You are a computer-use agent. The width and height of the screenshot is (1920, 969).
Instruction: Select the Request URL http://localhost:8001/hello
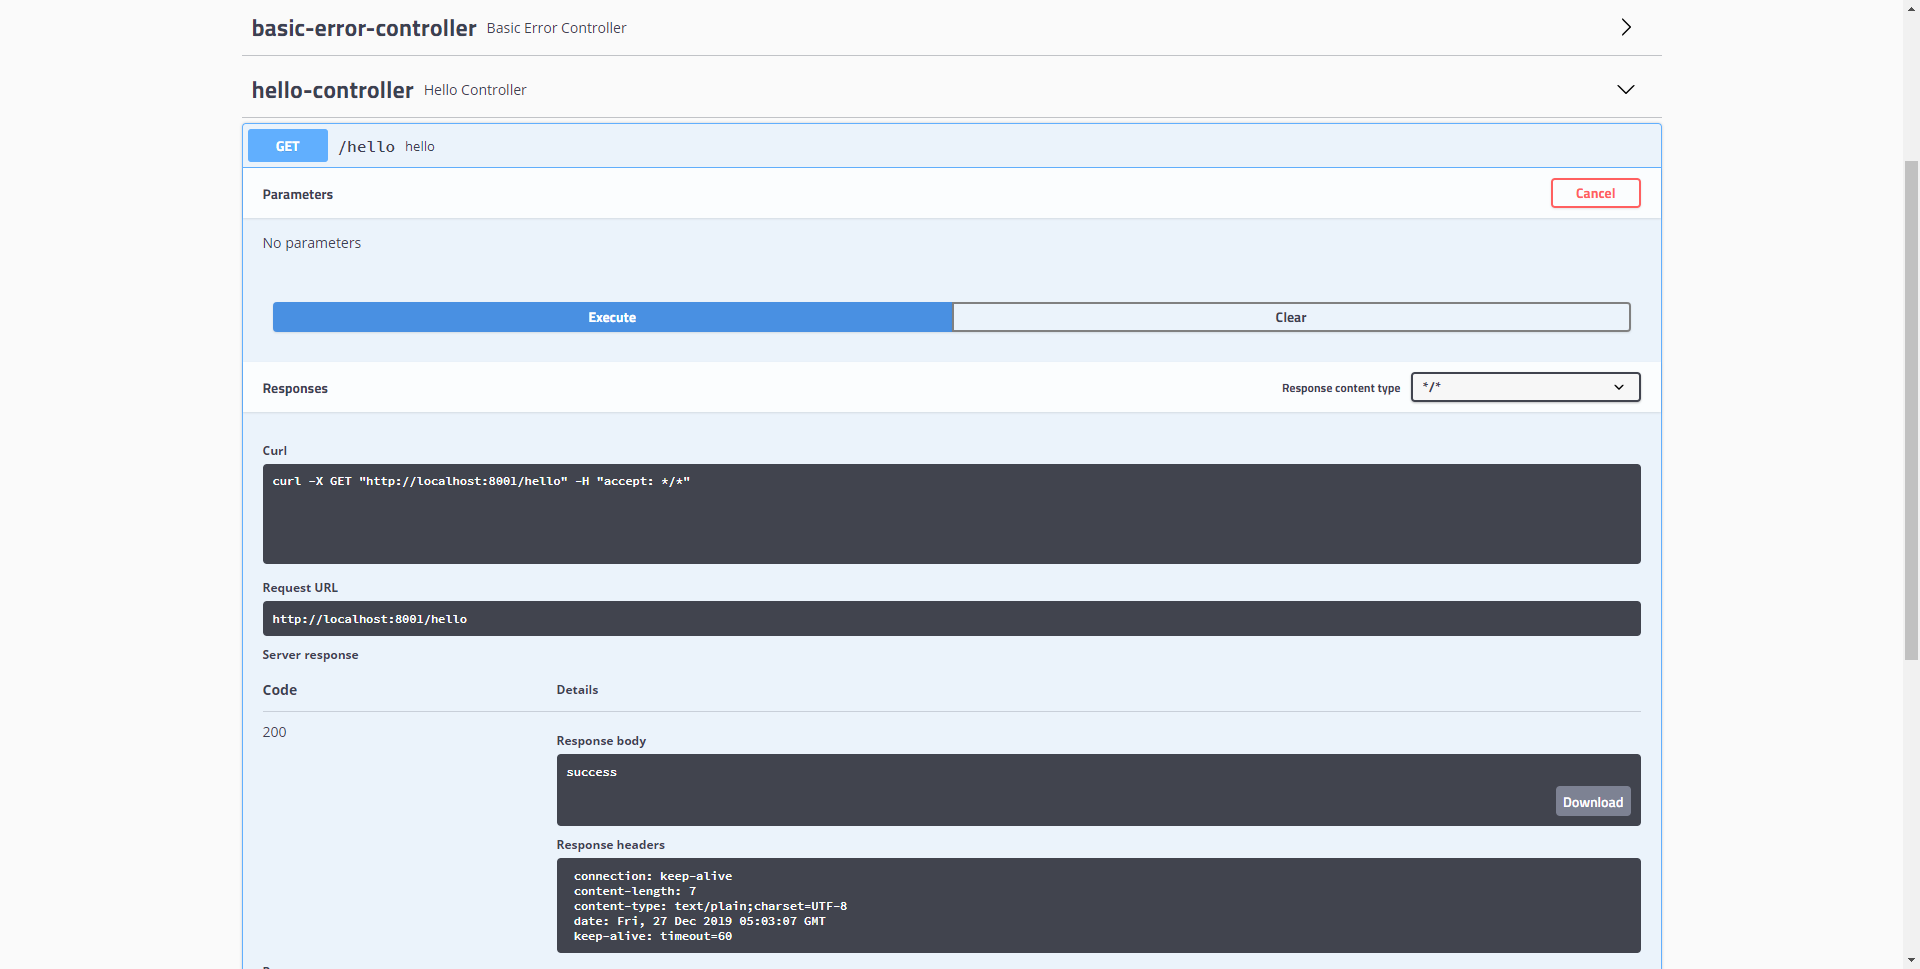click(370, 619)
